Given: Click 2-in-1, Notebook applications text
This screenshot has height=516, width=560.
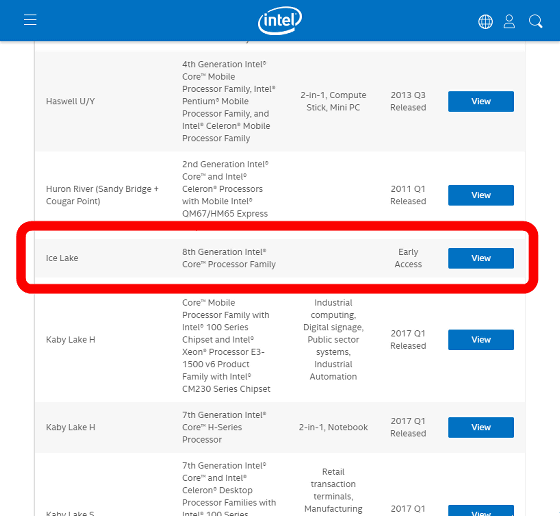Looking at the screenshot, I should (333, 427).
